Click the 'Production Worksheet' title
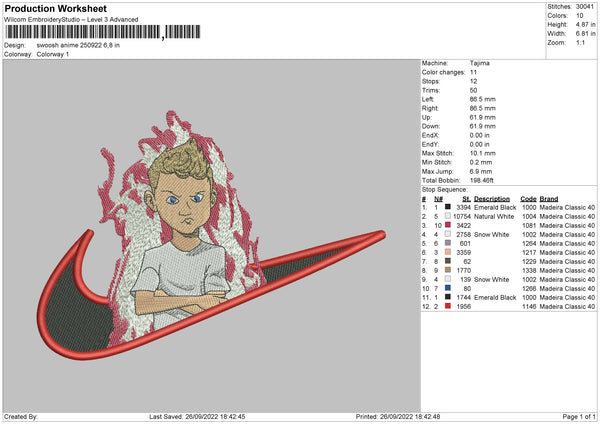Screen dimensions: 600x424 point(55,8)
